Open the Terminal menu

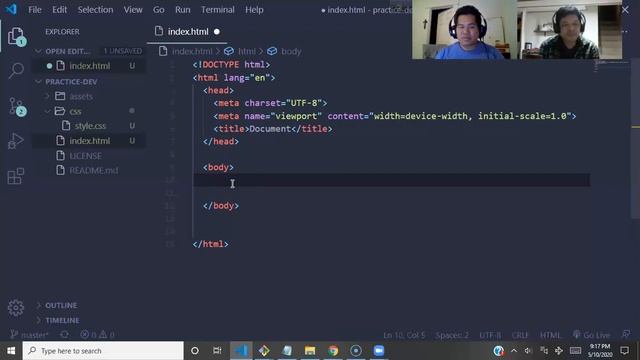218,9
